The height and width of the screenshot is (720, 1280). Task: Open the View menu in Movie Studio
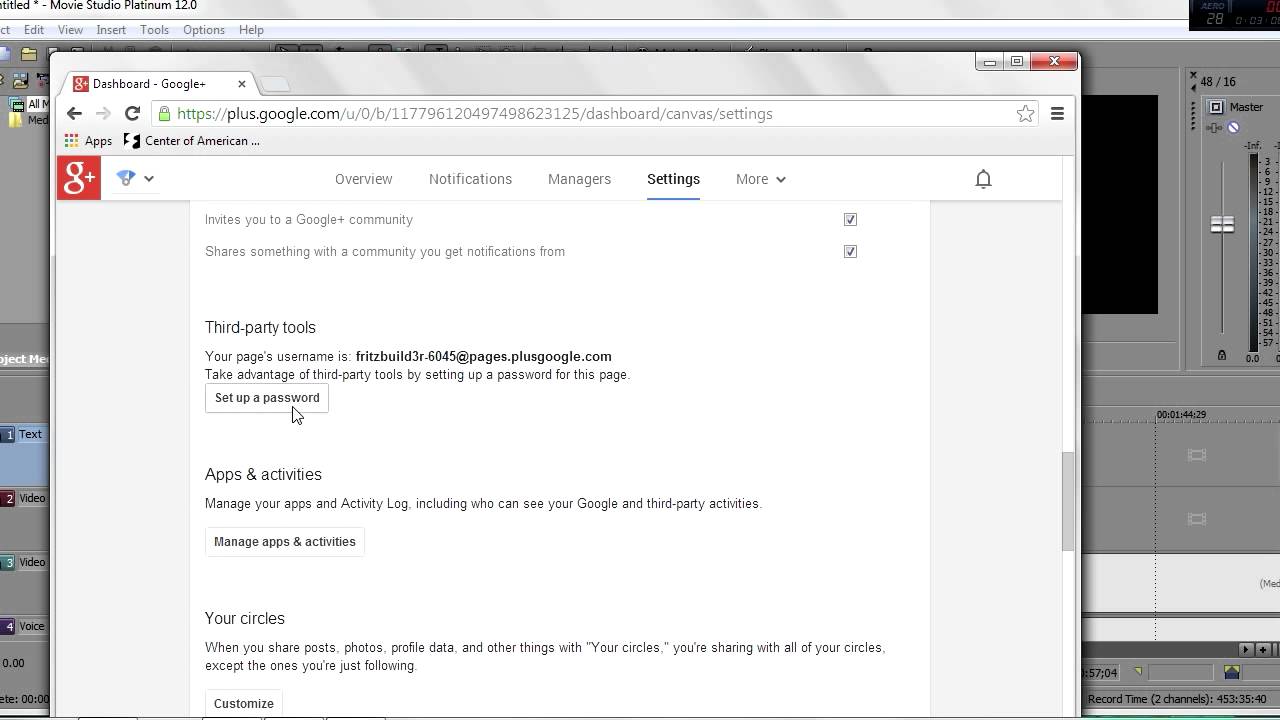pyautogui.click(x=70, y=30)
